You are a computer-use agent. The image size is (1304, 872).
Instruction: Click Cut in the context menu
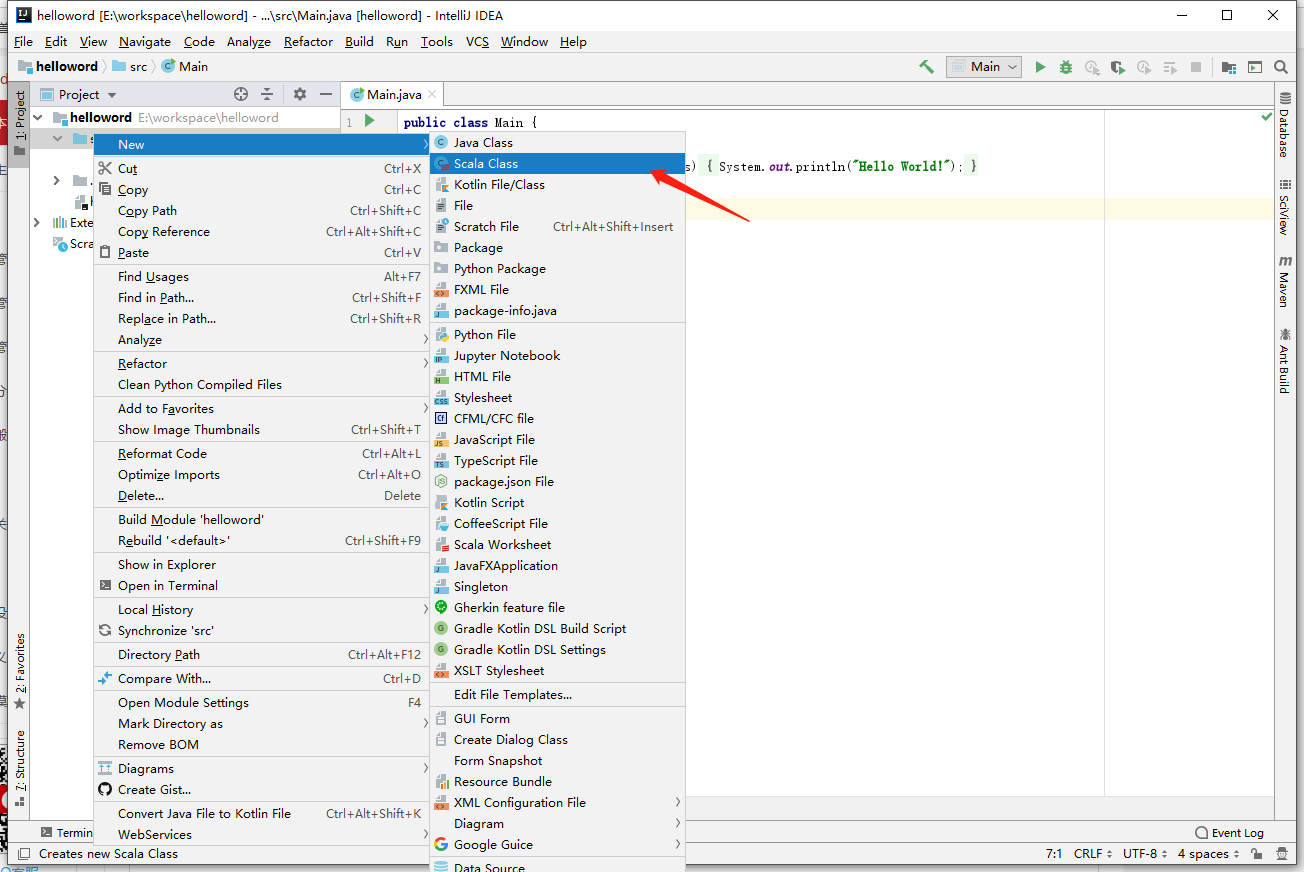[261, 168]
